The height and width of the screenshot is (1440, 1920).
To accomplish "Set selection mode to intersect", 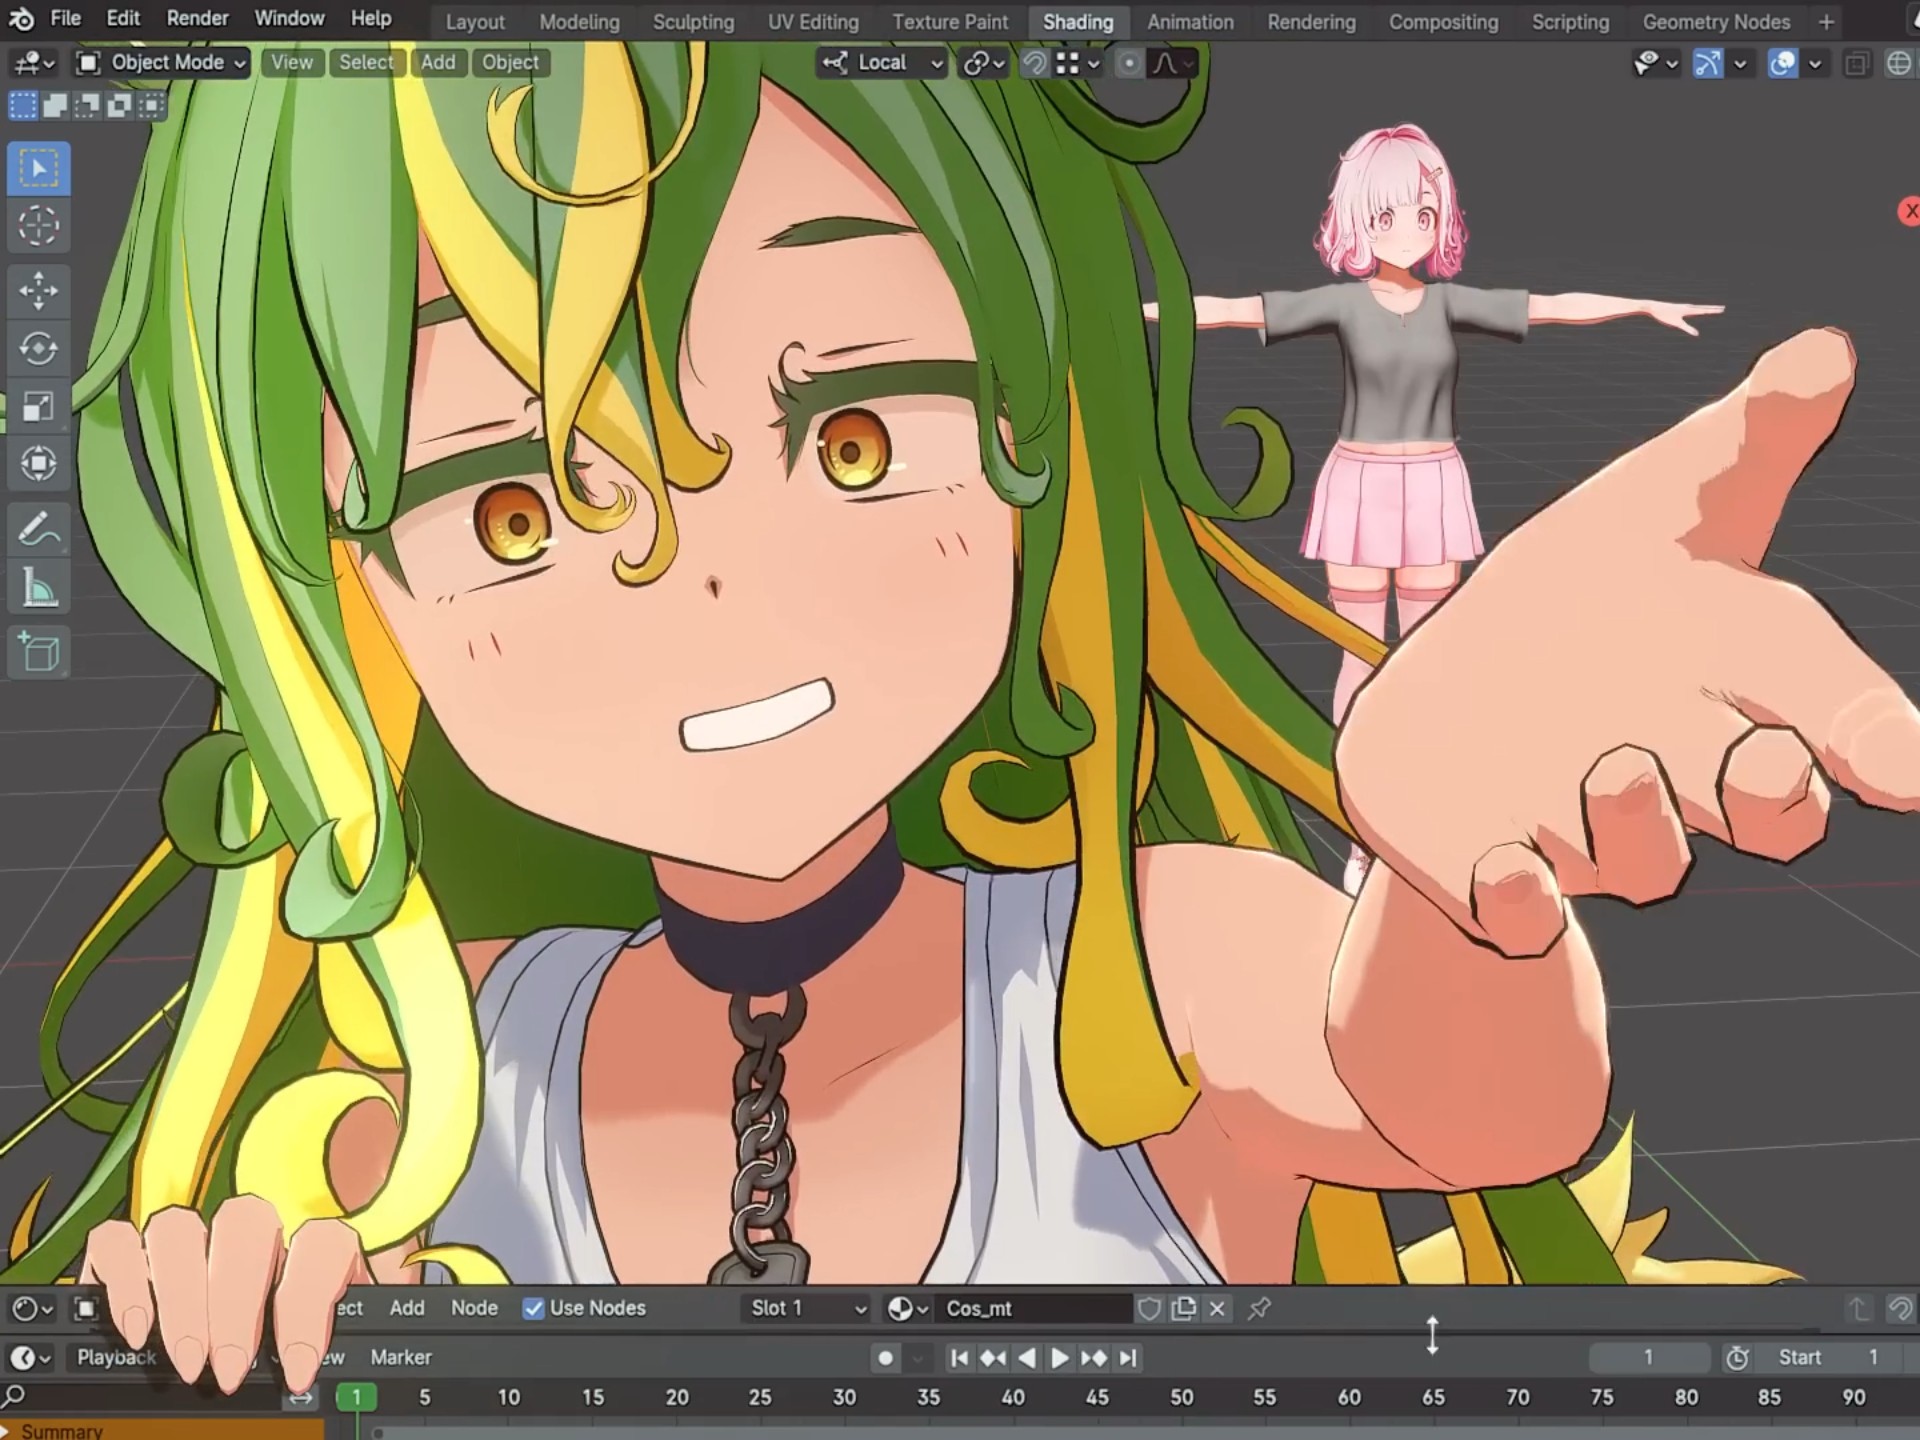I will click(x=151, y=105).
